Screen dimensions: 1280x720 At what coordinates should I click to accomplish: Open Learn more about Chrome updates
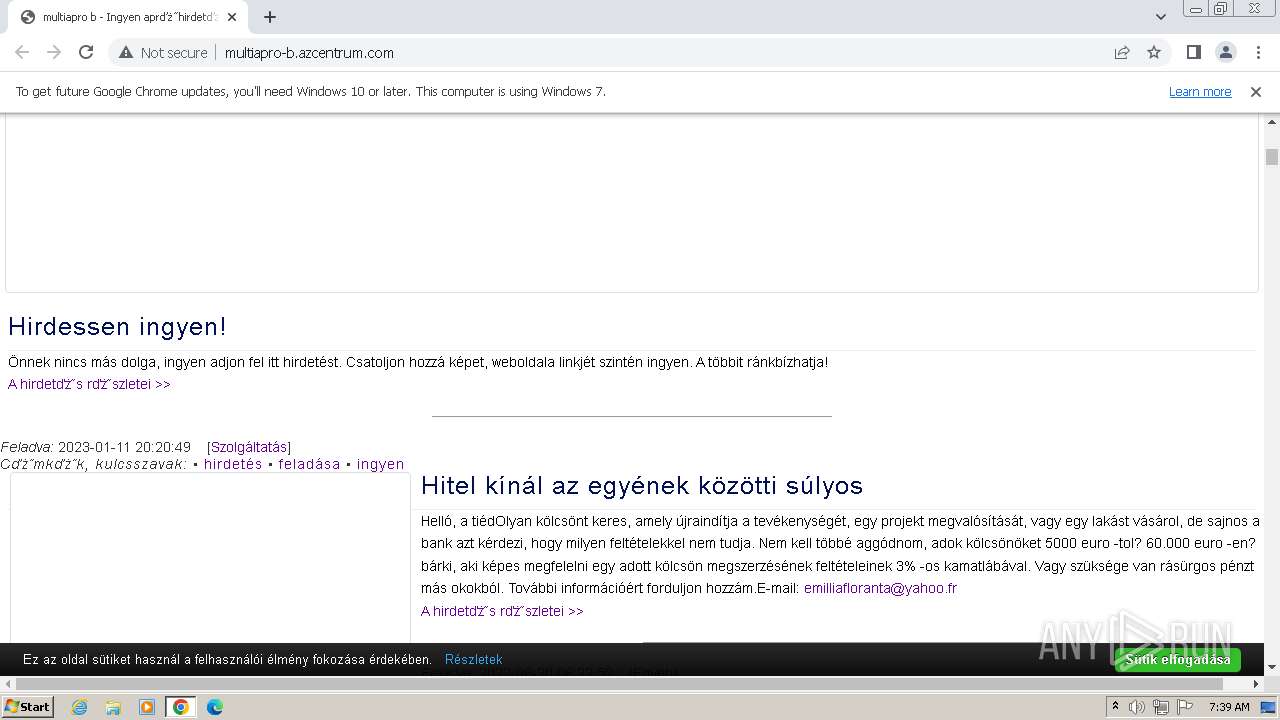coord(1200,92)
